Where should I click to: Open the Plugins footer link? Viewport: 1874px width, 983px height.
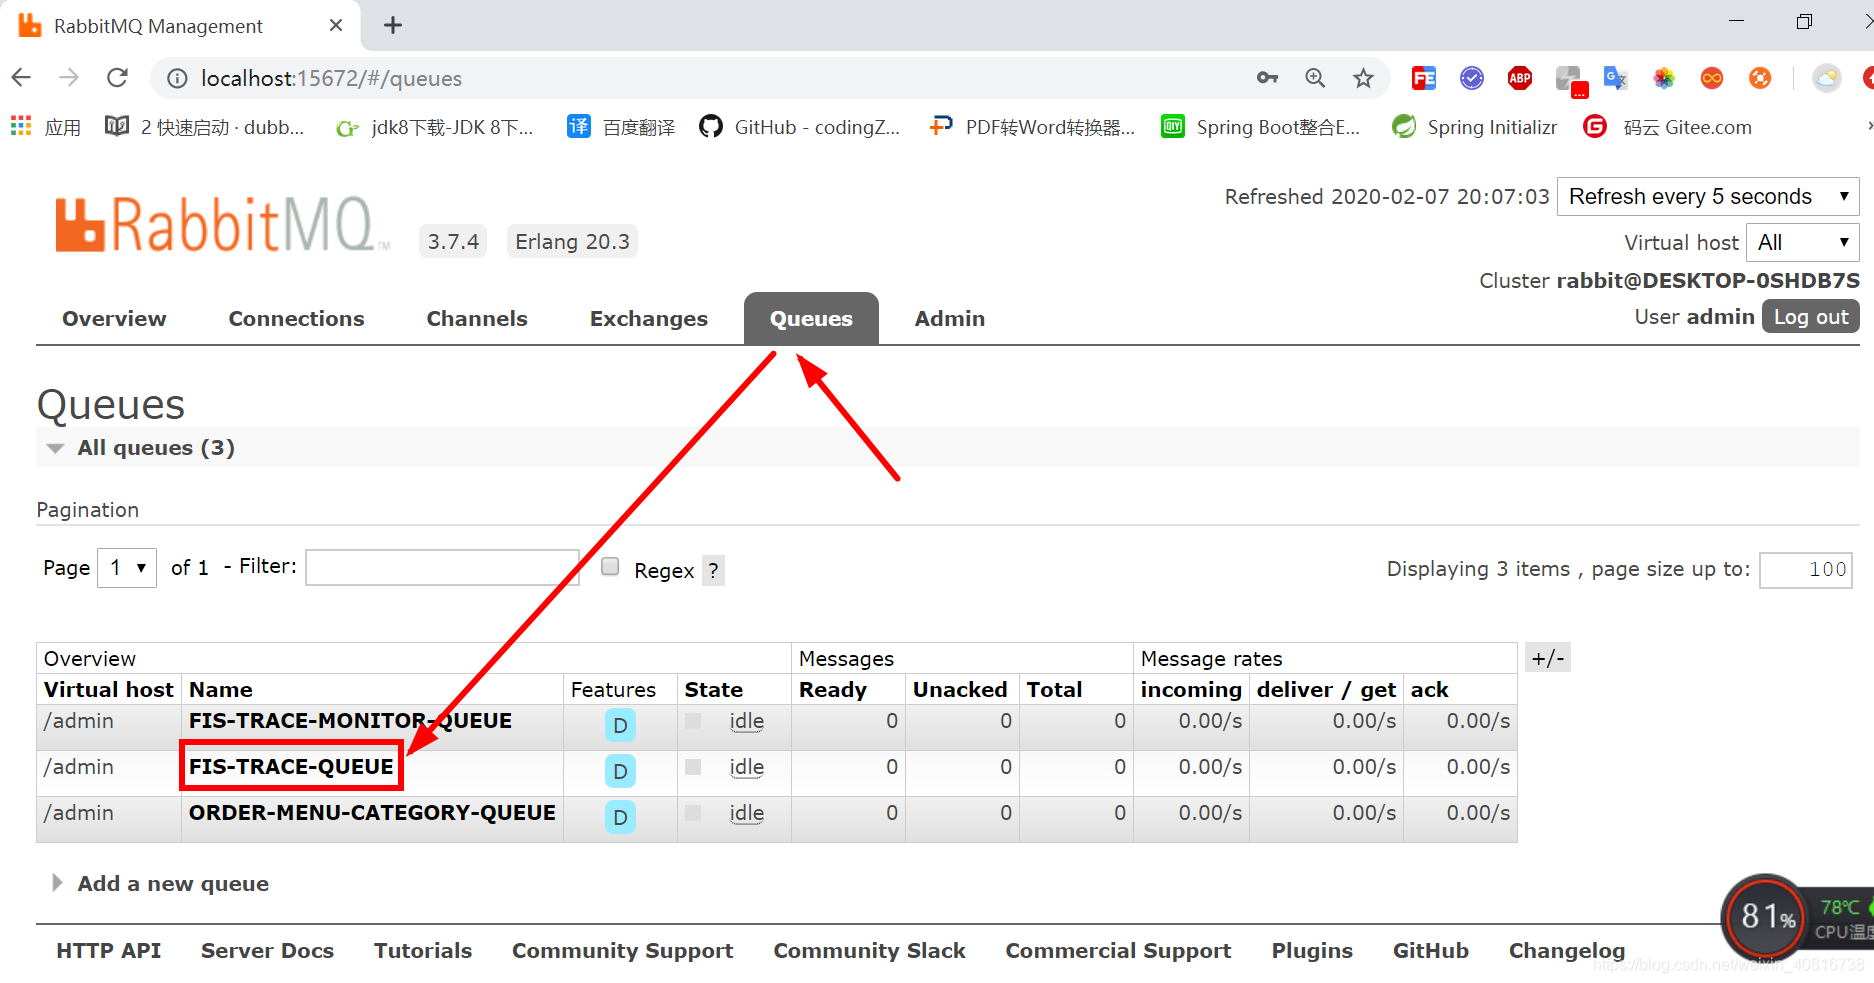coord(1312,950)
